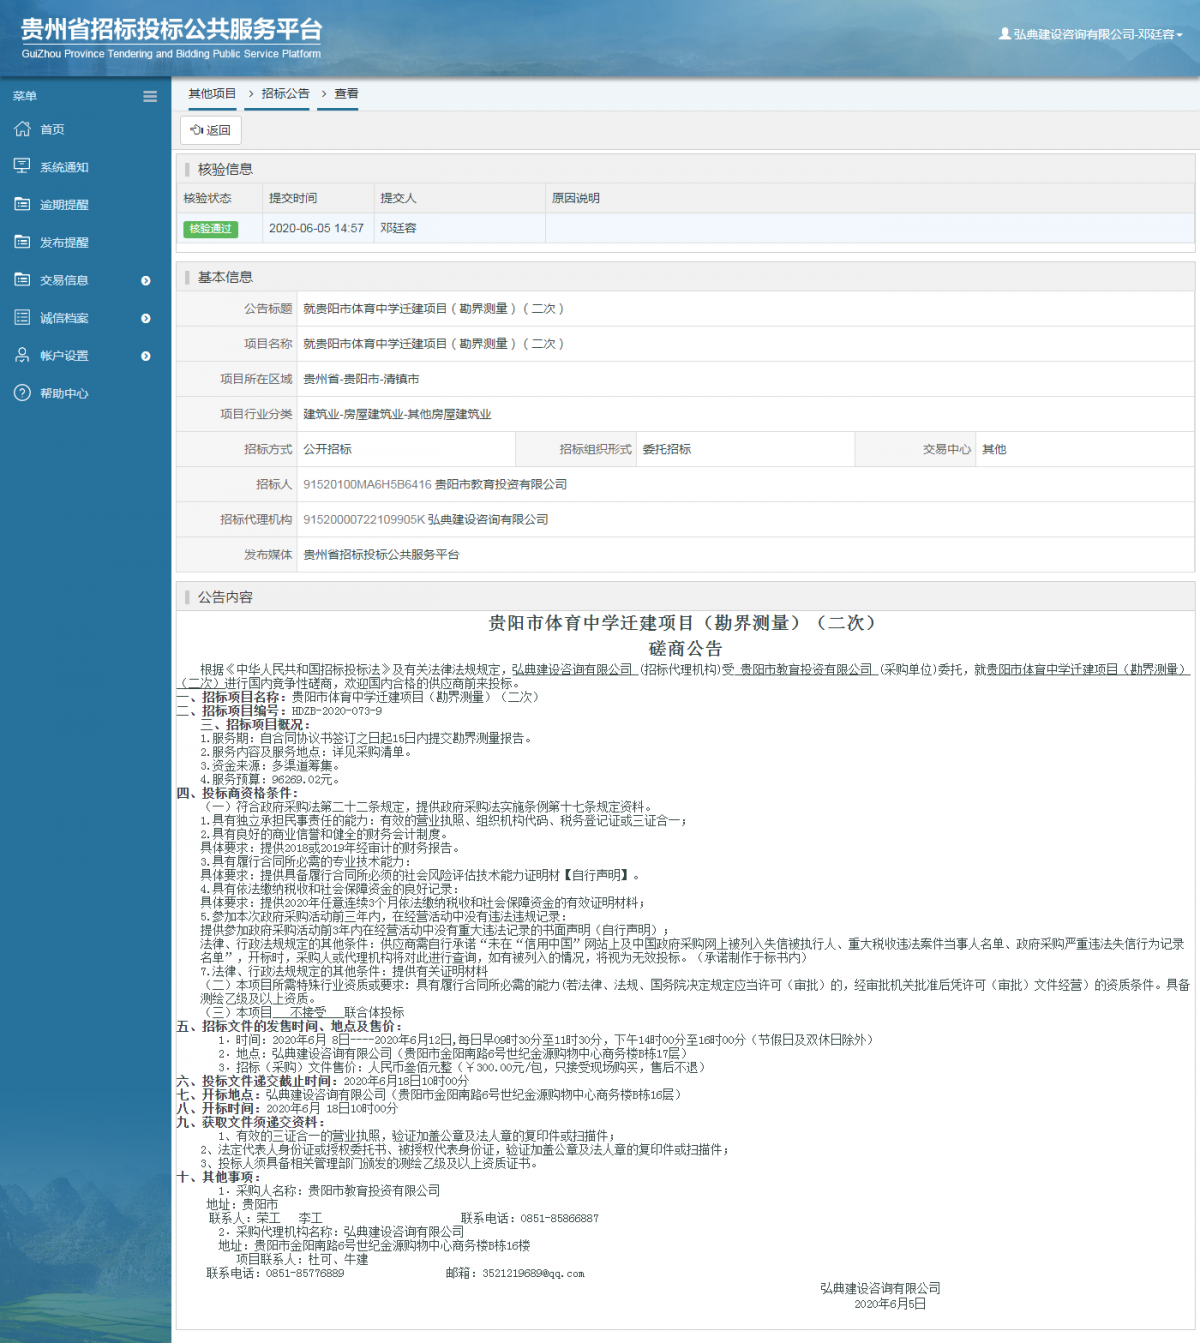Select the 招标公告 breadcrumb tab
The image size is (1200, 1343).
(285, 94)
